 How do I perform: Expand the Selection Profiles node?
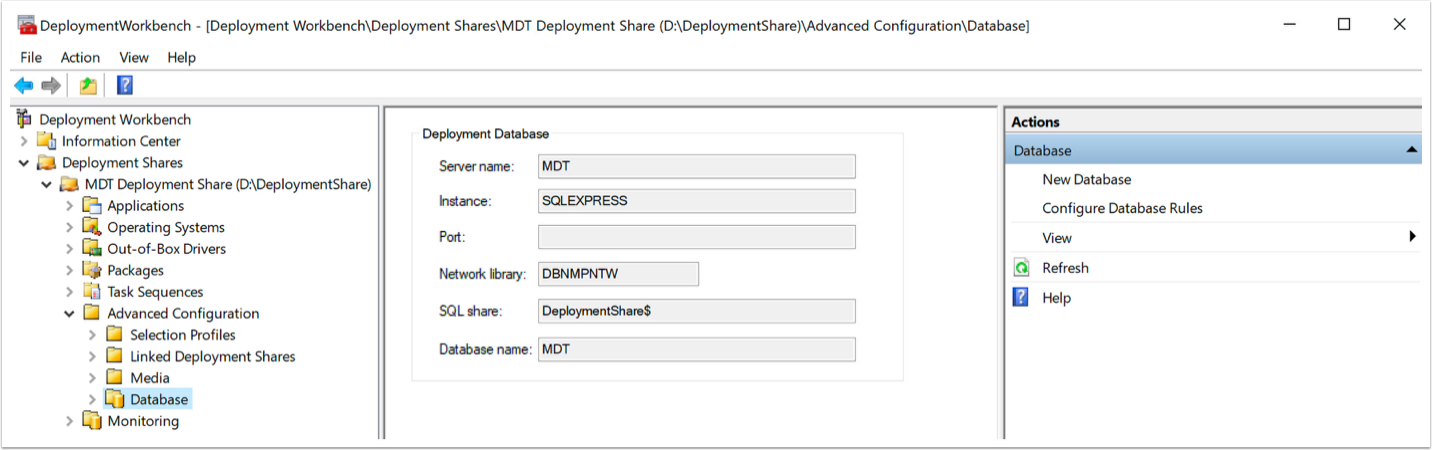(93, 335)
